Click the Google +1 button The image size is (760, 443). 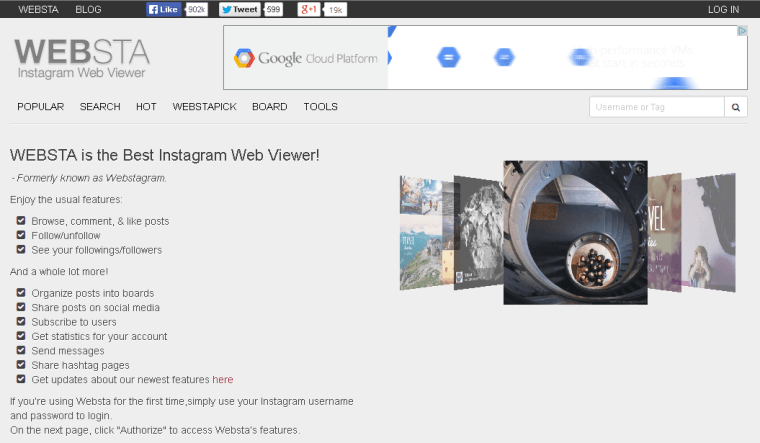(x=309, y=9)
